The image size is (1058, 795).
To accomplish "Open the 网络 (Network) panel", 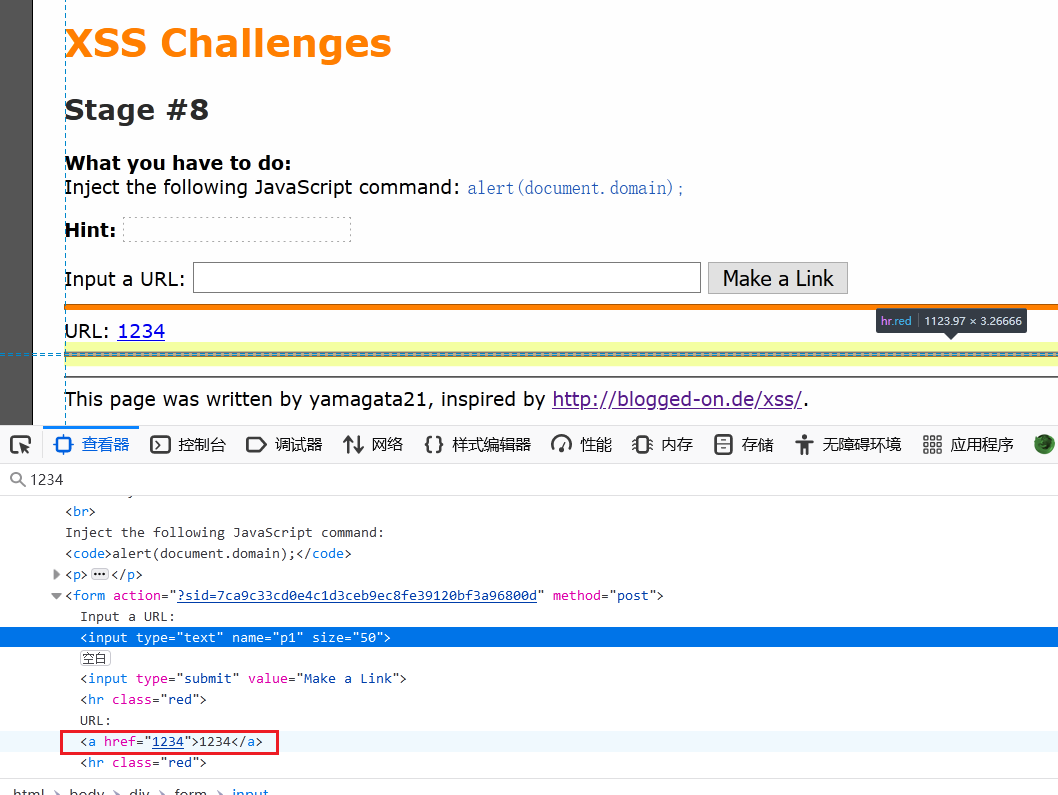I will [x=372, y=444].
